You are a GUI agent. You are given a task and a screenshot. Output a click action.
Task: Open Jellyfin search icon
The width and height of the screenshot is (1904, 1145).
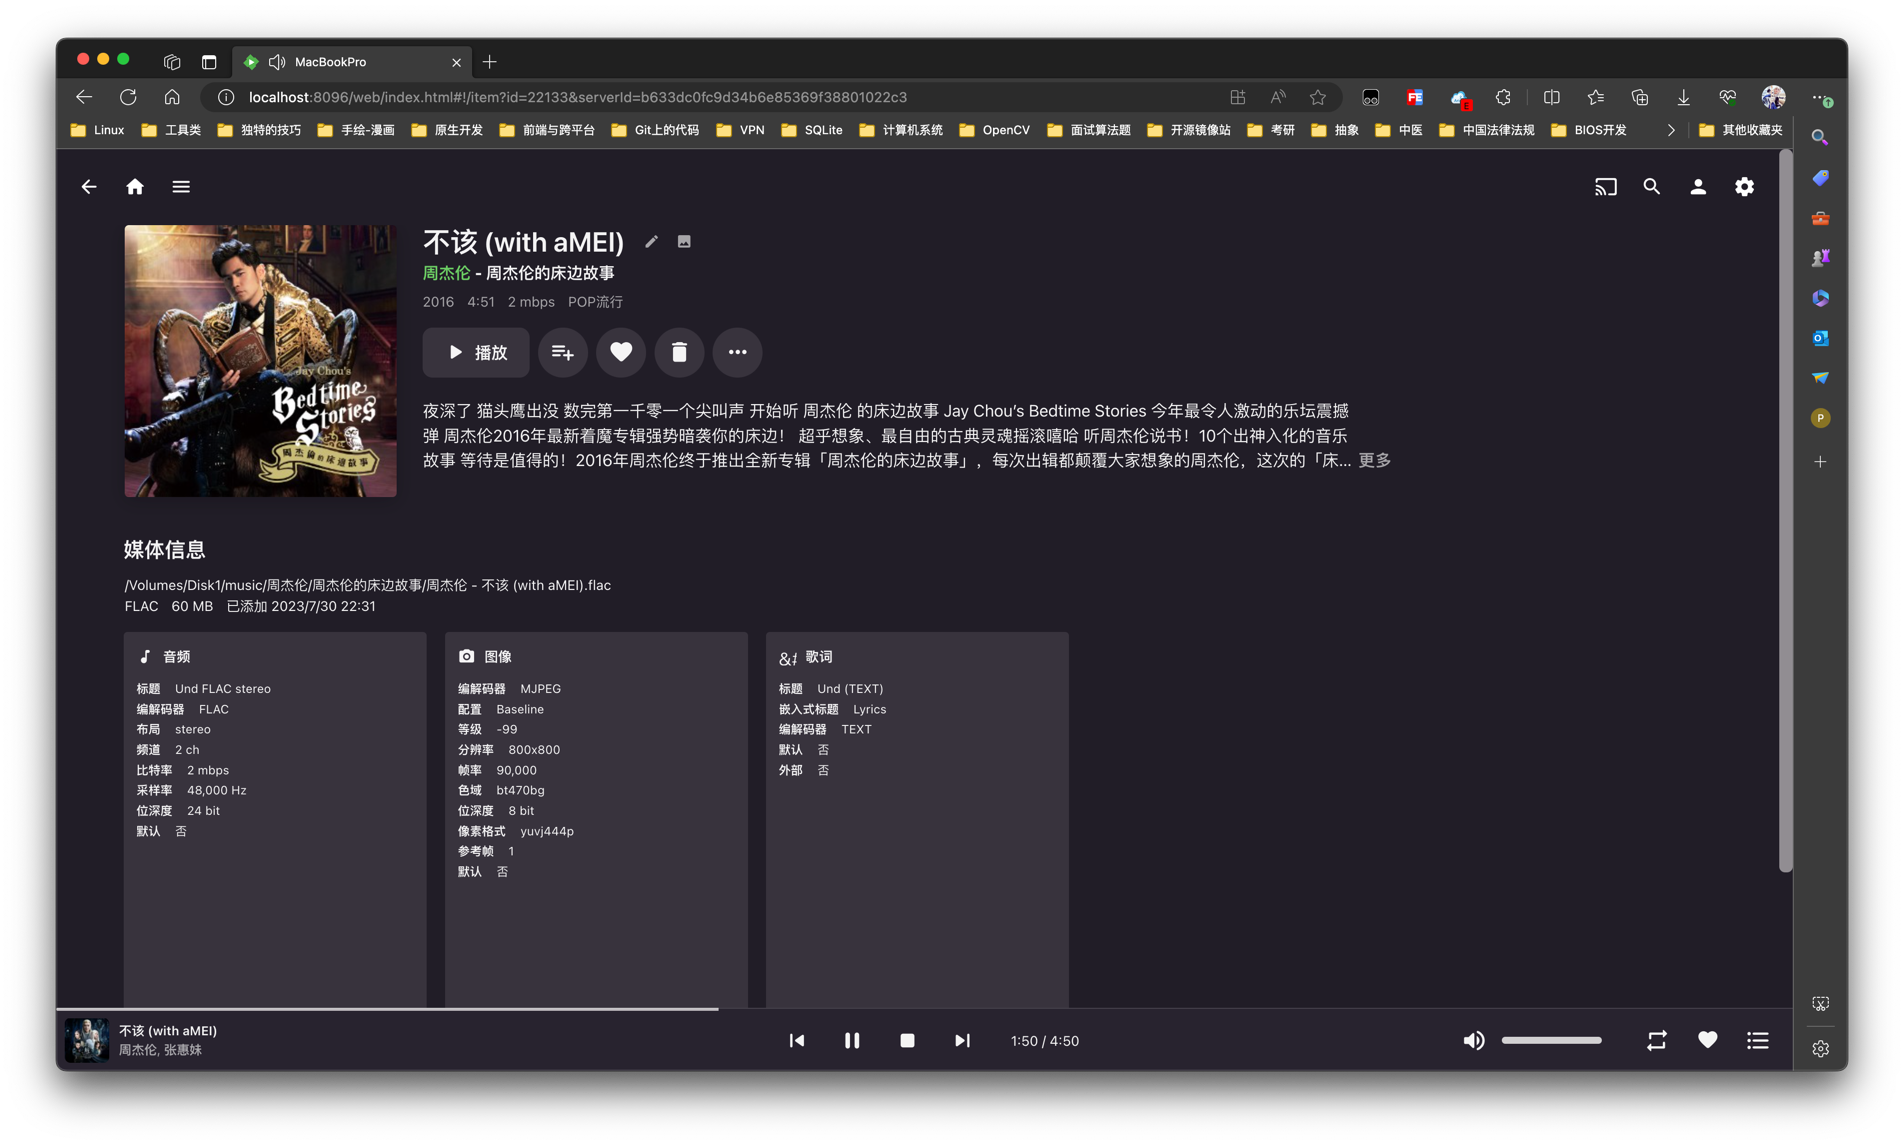pos(1651,187)
